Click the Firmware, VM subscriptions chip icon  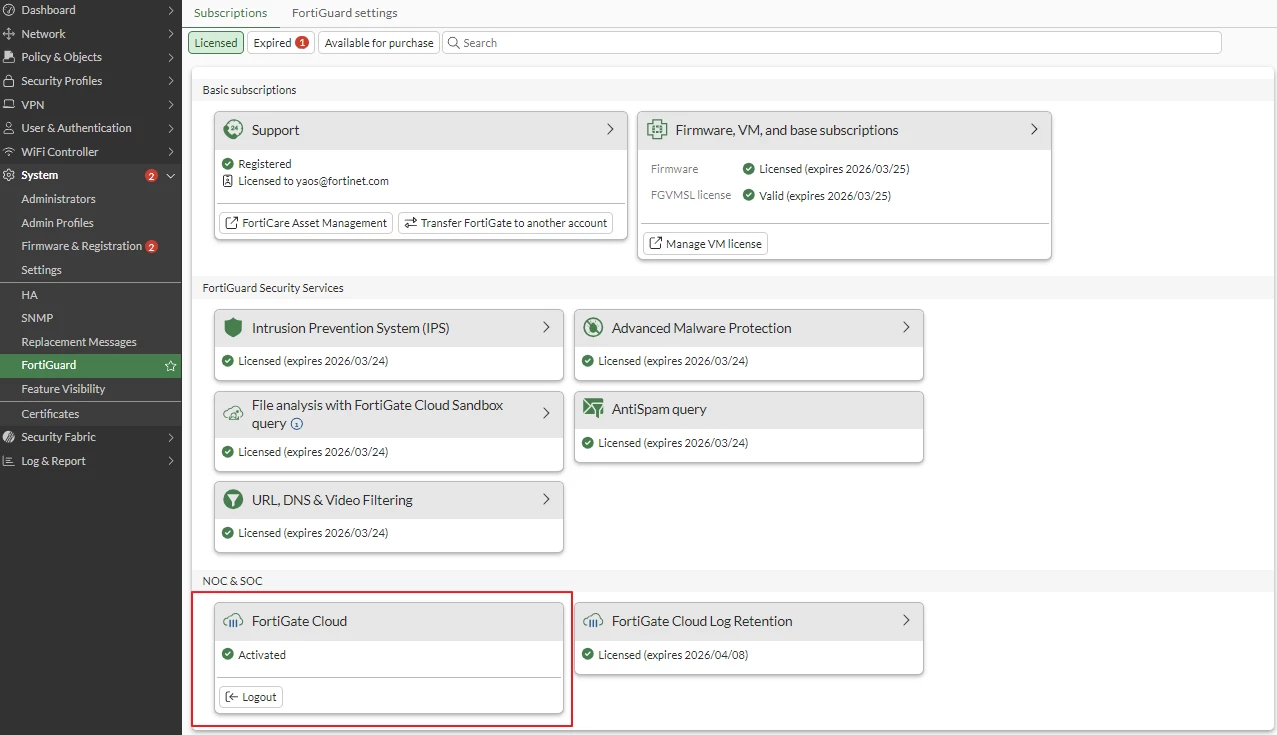tap(657, 130)
